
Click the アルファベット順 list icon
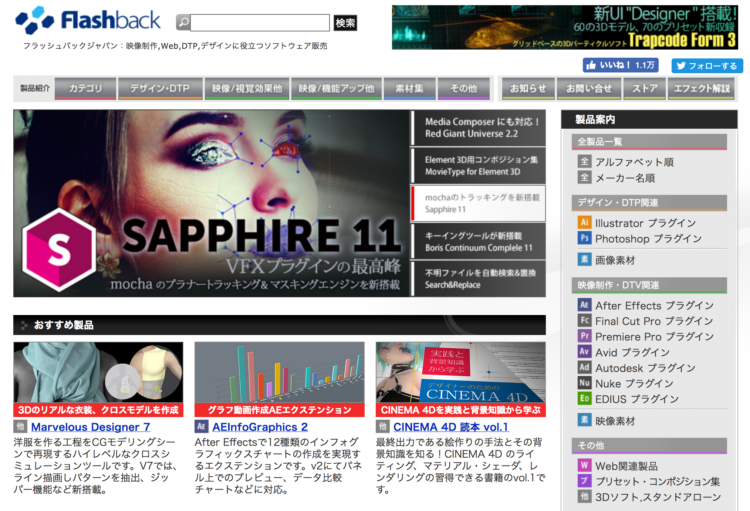[x=584, y=162]
